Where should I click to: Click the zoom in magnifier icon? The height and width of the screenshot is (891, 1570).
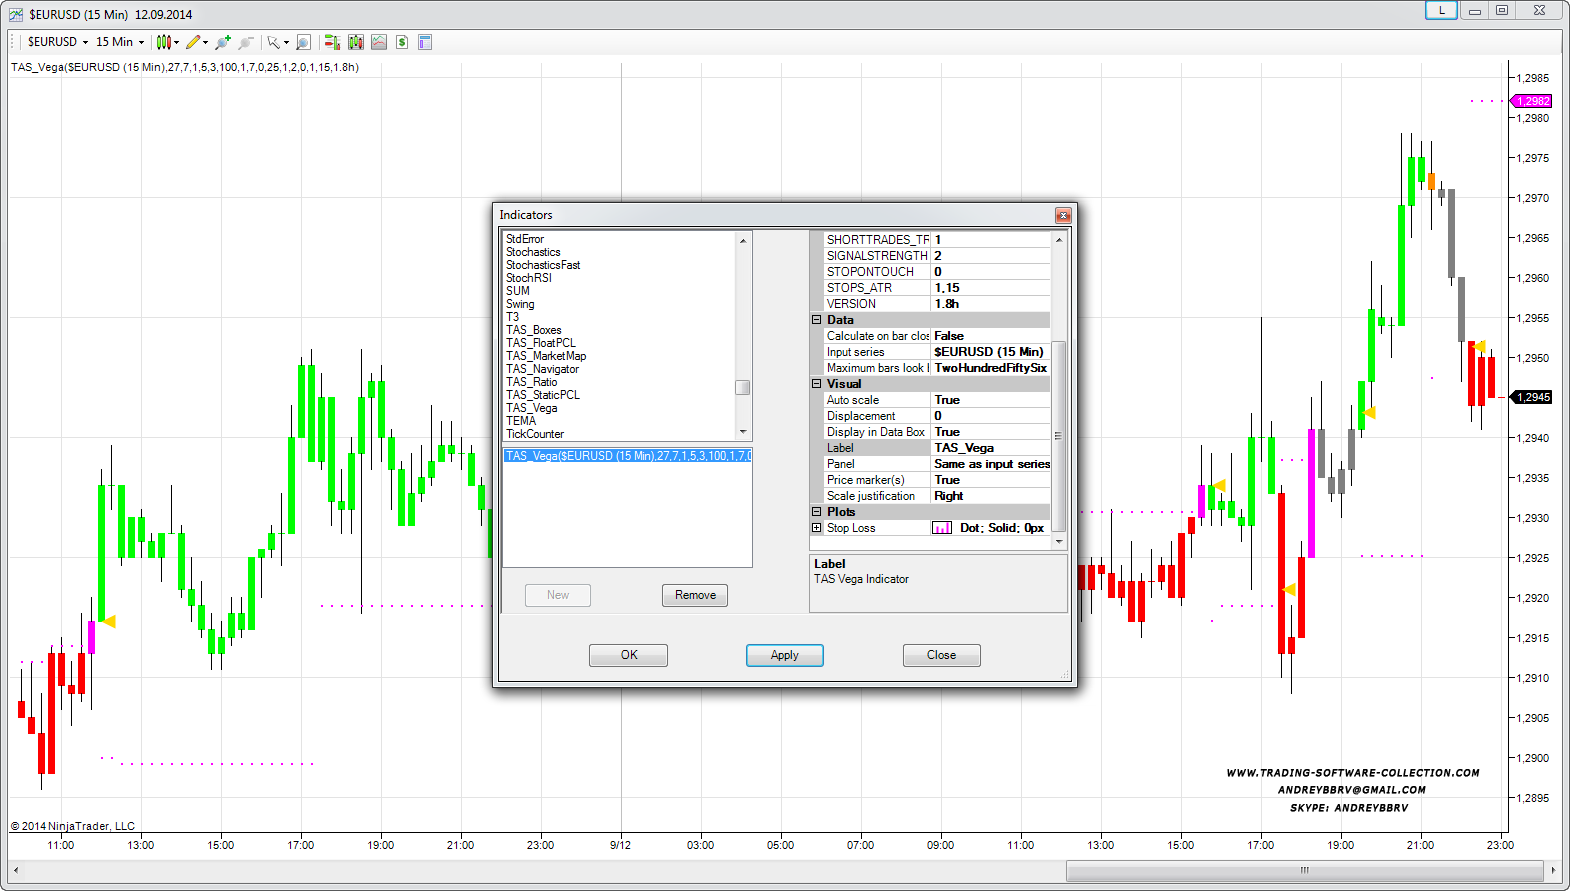pos(222,42)
